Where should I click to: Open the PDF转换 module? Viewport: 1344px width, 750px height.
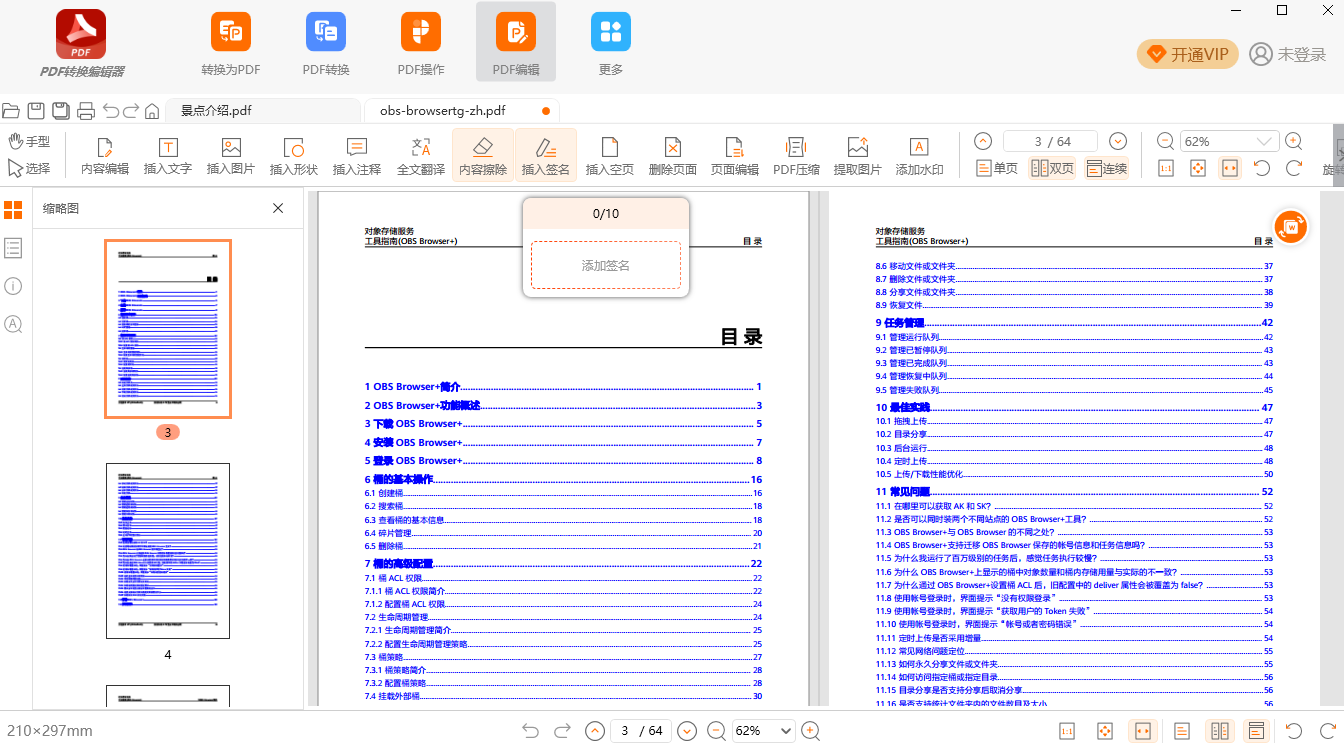pos(326,44)
